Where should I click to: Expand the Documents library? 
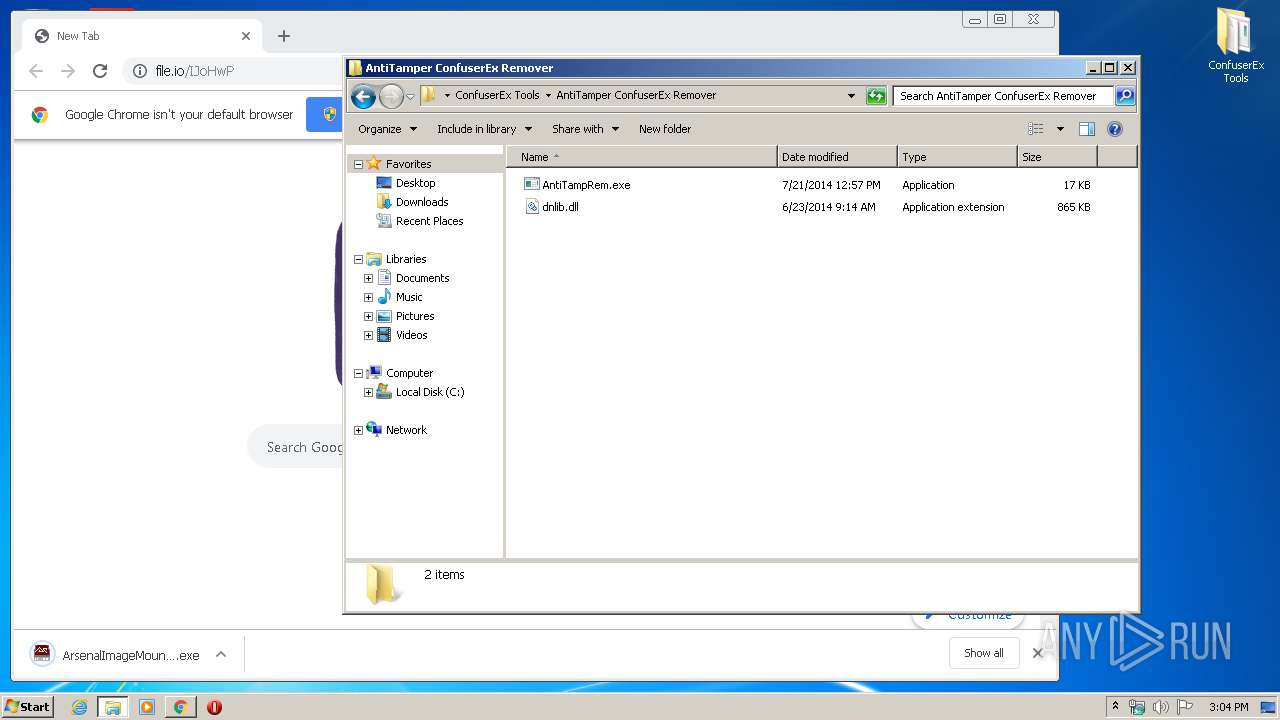(368, 278)
